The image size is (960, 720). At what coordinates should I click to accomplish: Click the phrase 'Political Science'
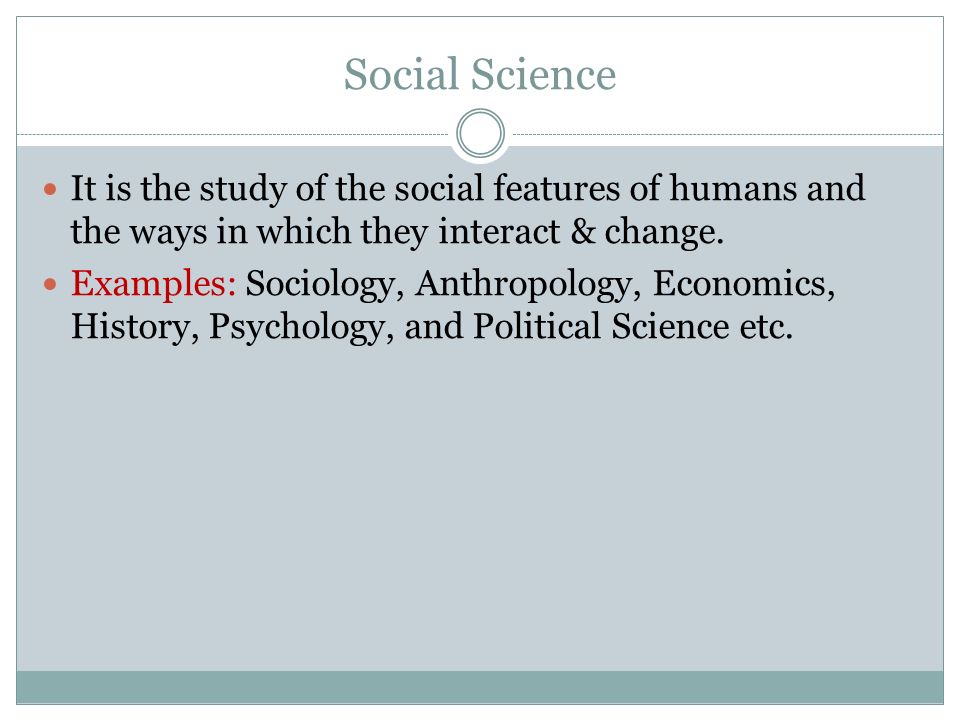tap(601, 326)
